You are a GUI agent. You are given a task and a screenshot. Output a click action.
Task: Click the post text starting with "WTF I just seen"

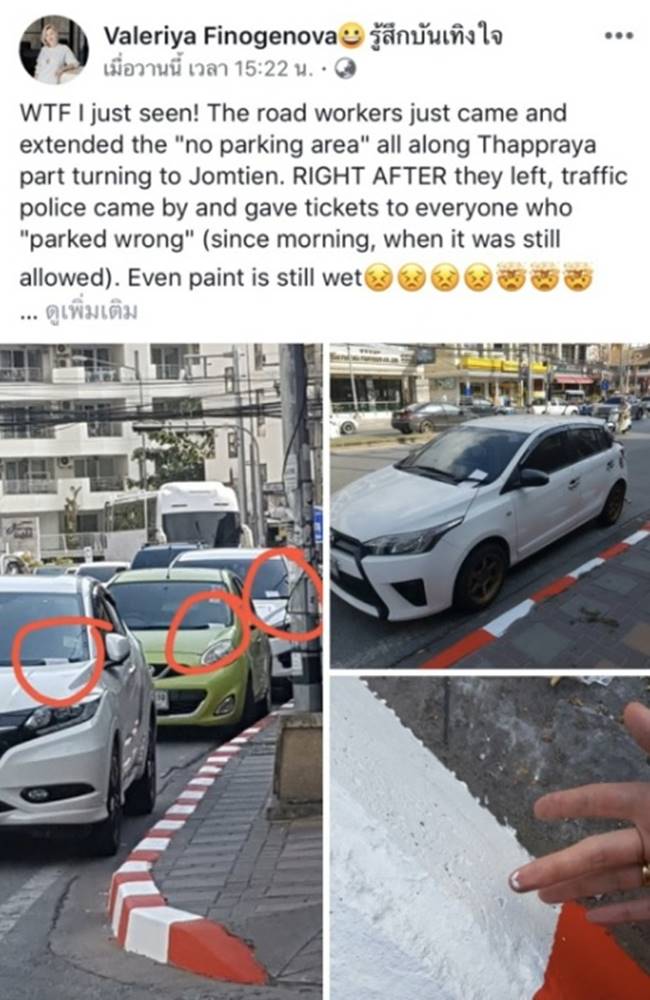pyautogui.click(x=323, y=195)
